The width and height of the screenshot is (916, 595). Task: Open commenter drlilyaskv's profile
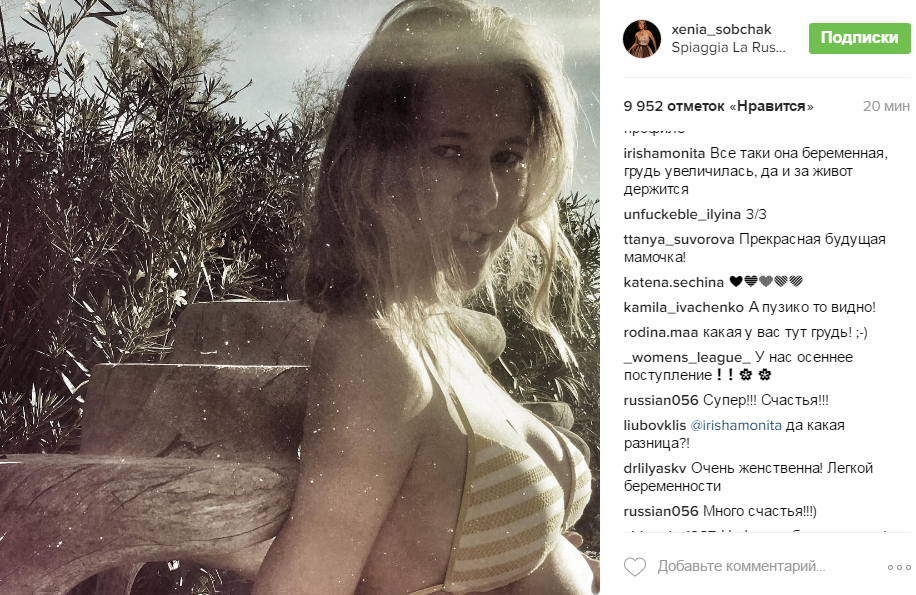tap(655, 468)
